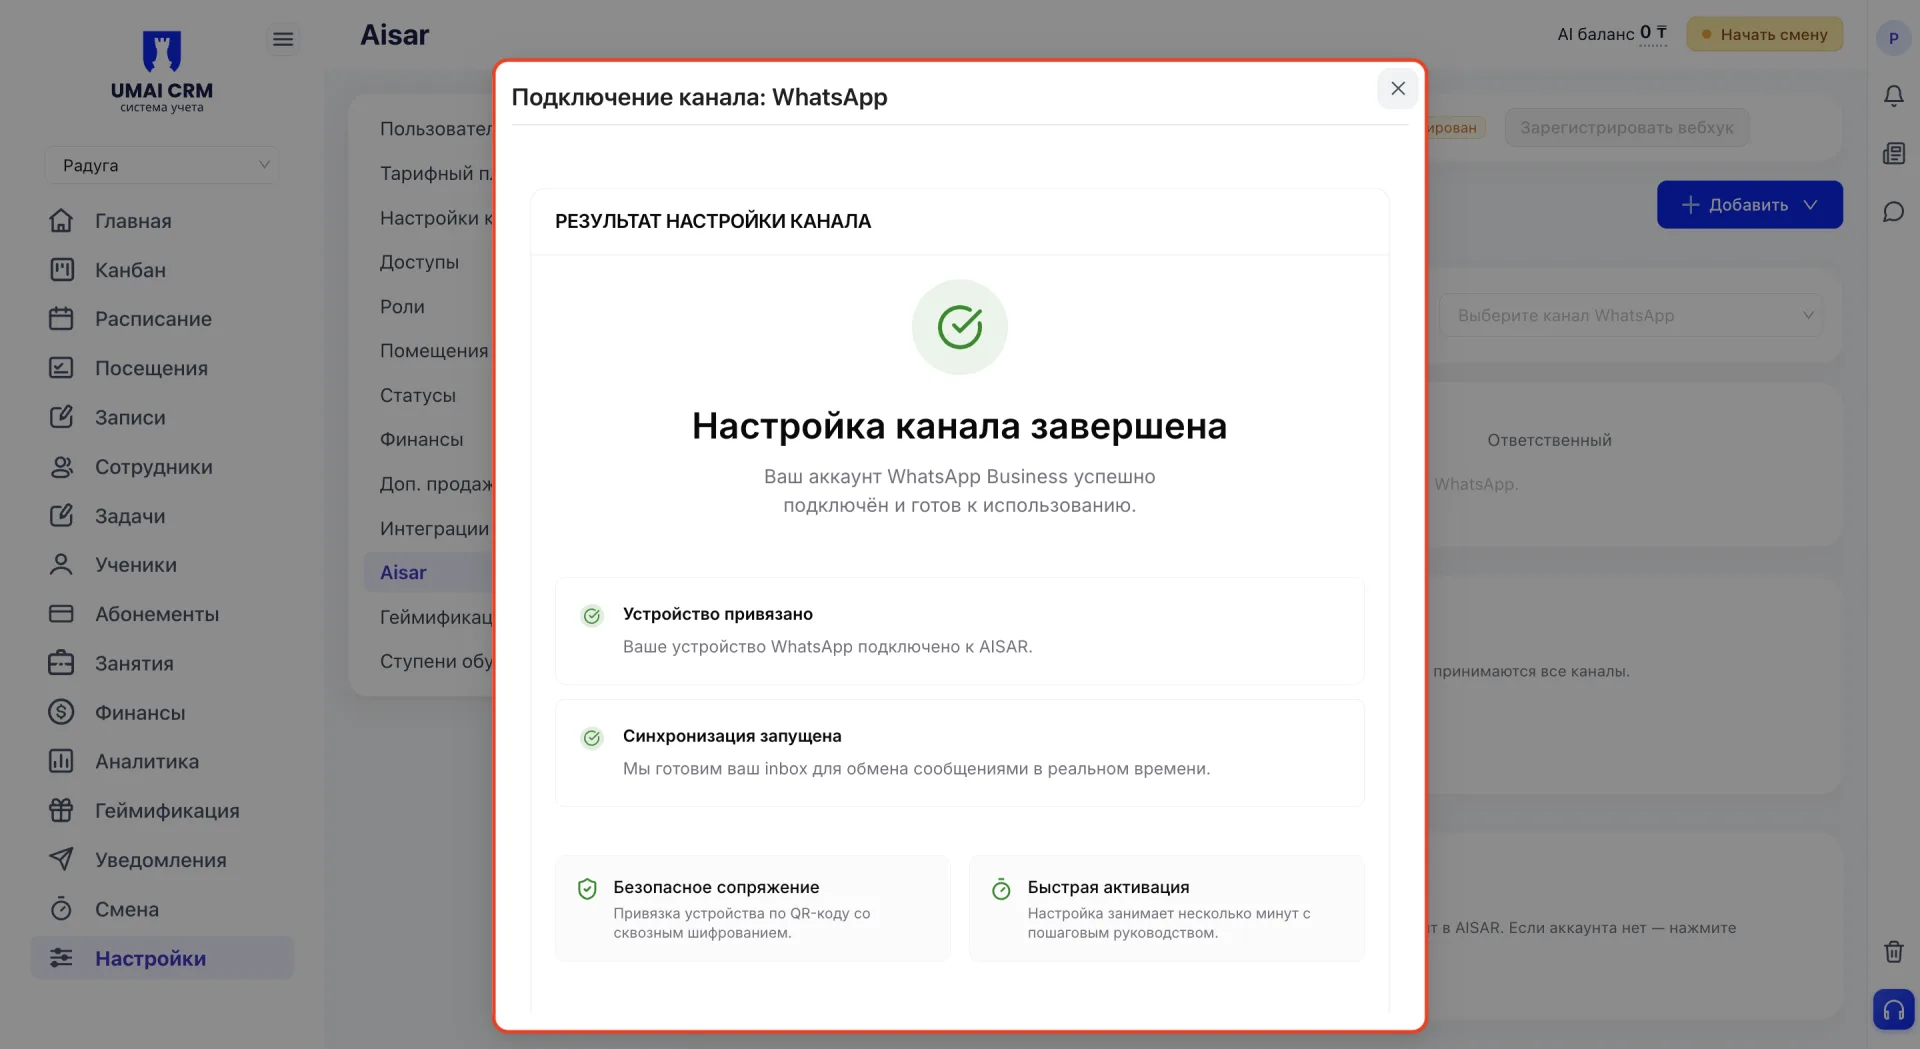
Task: Click the Занятия briefcase icon
Action: click(61, 663)
